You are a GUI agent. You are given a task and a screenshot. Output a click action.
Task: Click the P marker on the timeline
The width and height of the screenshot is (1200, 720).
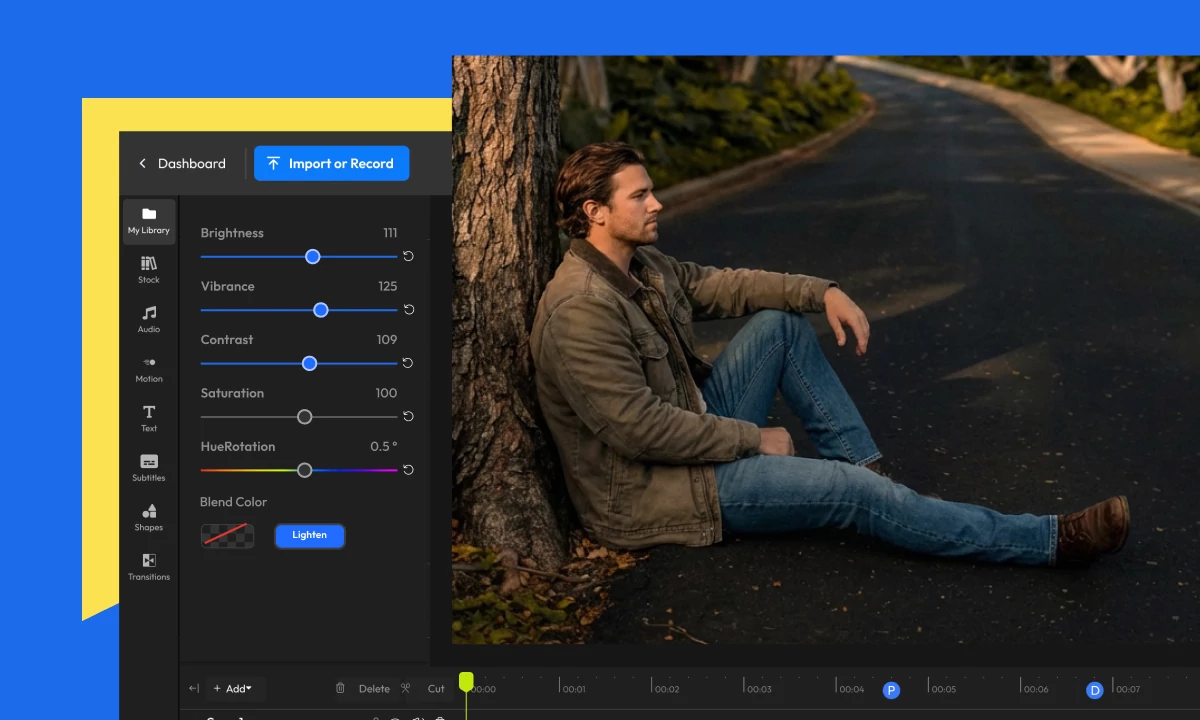(890, 689)
